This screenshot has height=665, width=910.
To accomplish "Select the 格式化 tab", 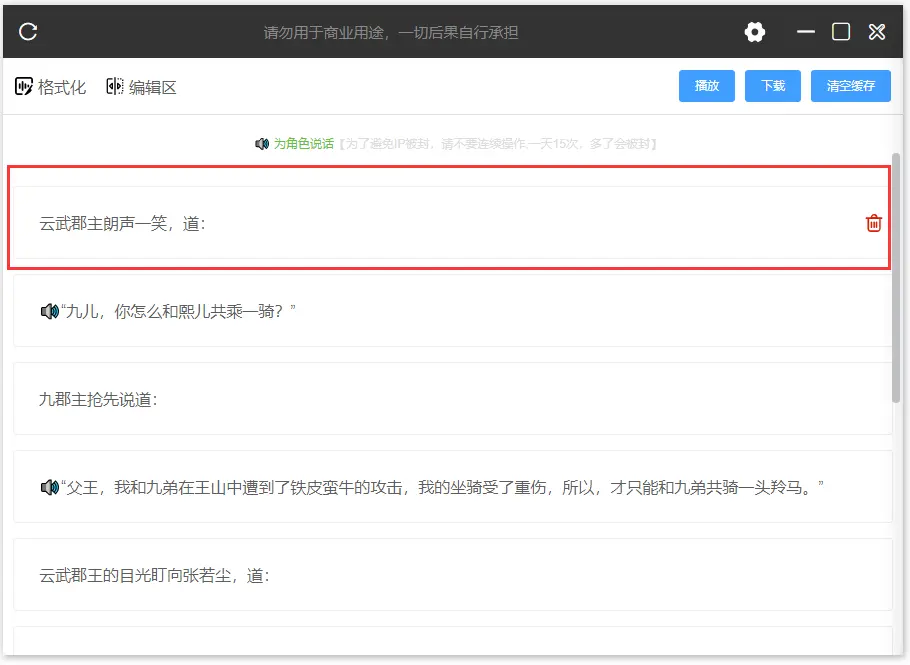I will 50,87.
